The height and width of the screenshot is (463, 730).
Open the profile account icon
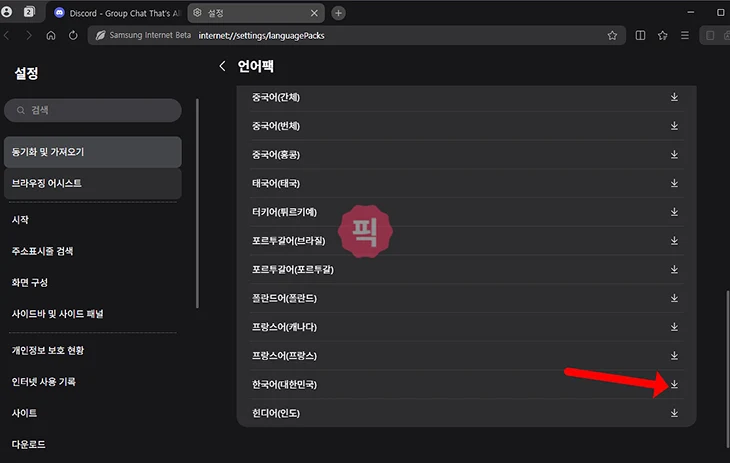click(7, 12)
